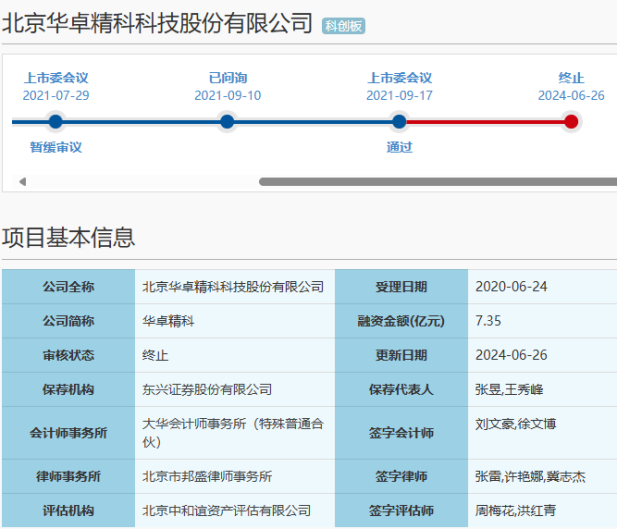Open the 已问询 stage link
617x529 pixels.
[227, 78]
